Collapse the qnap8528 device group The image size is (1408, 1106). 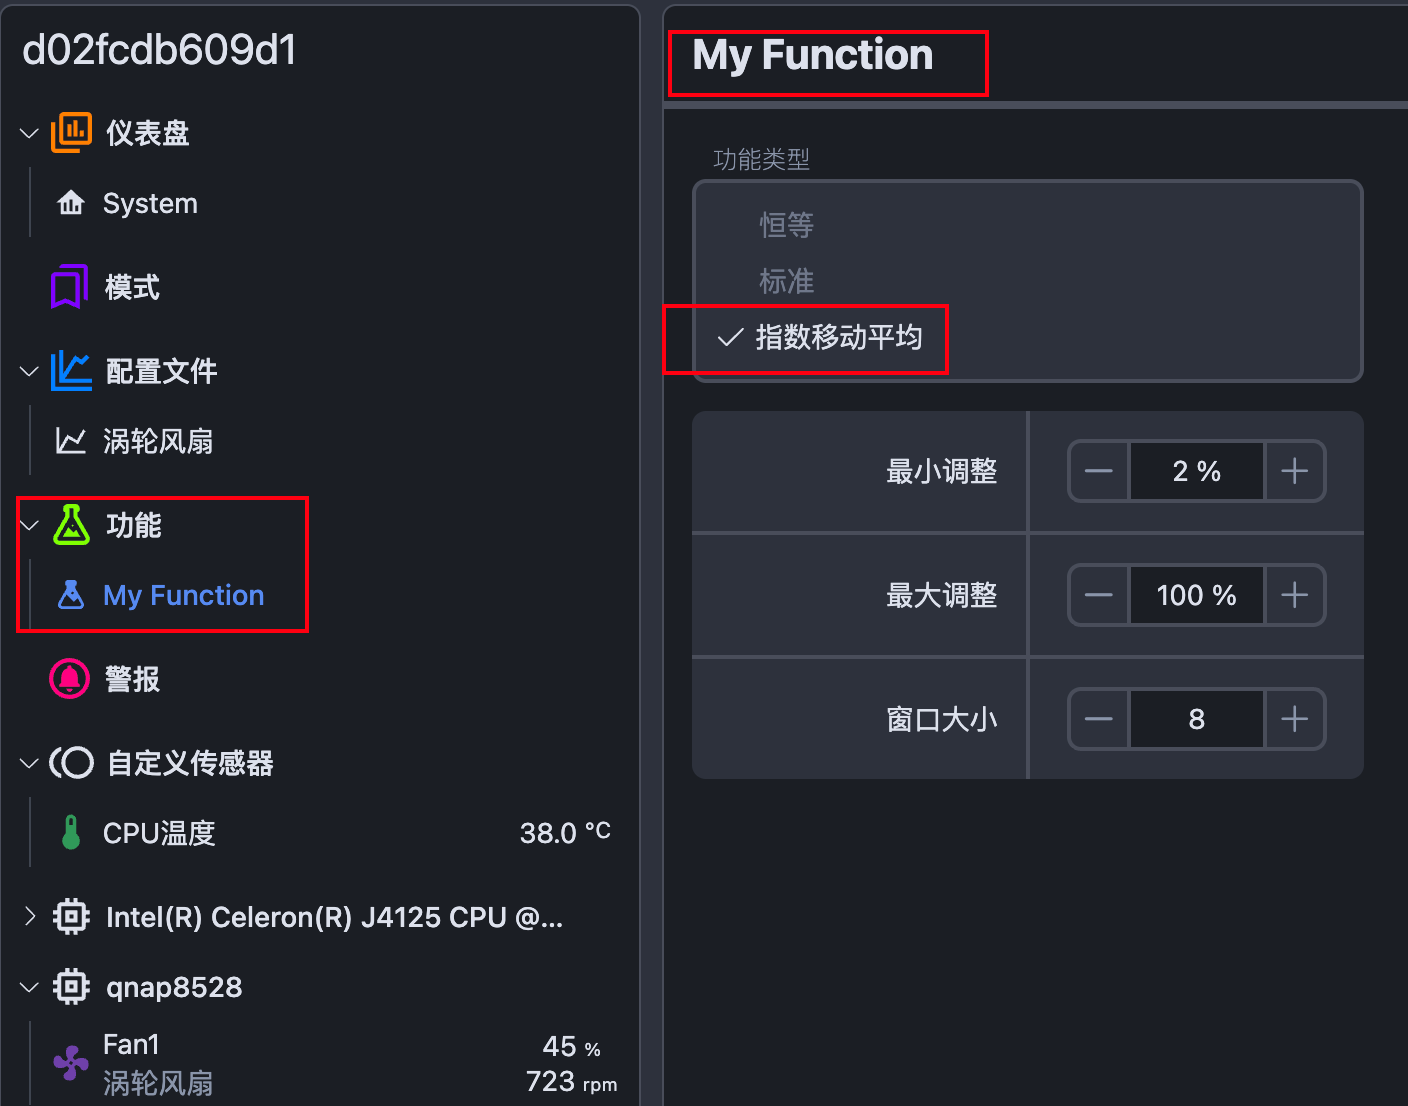[x=29, y=987]
